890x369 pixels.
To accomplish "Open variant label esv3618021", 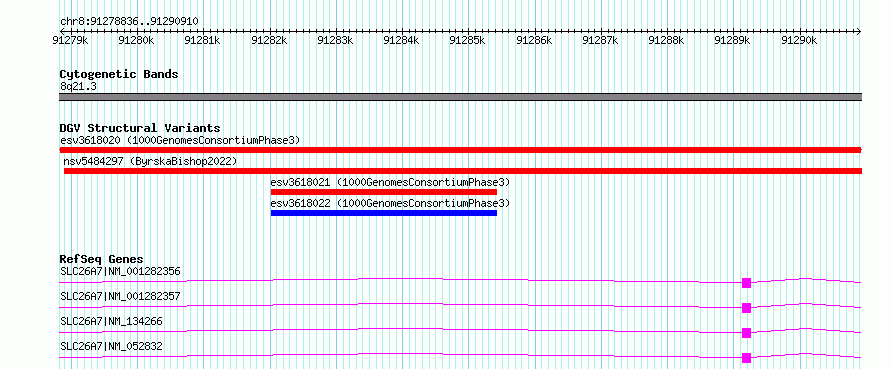I will [x=391, y=182].
